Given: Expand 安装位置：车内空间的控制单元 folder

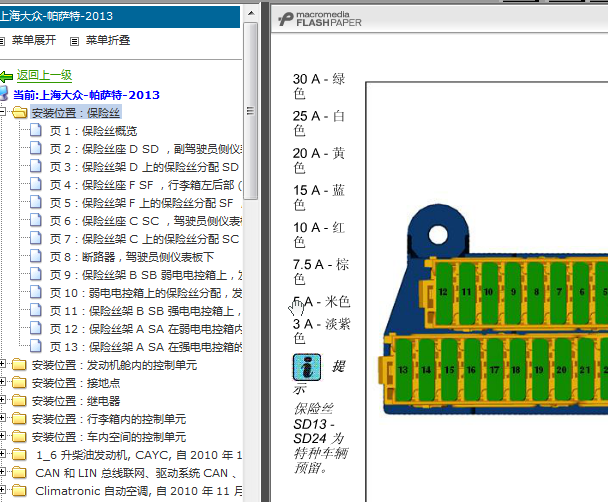Looking at the screenshot, I should (x=2, y=436).
